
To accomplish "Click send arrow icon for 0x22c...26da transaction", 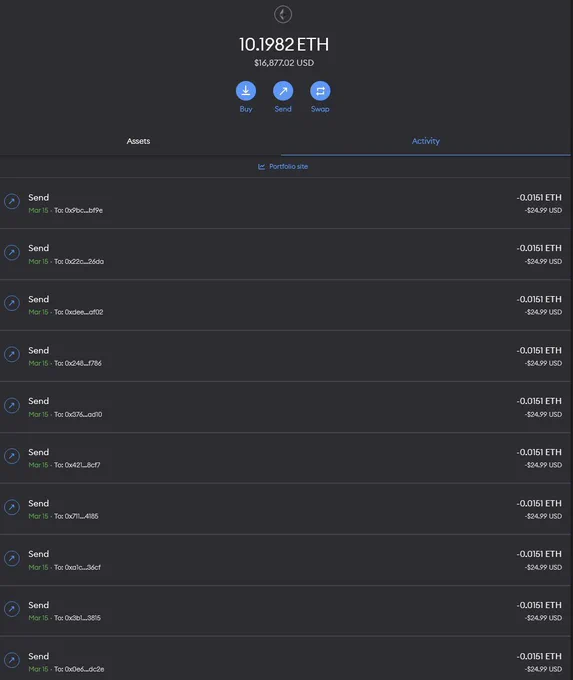I will pos(12,252).
